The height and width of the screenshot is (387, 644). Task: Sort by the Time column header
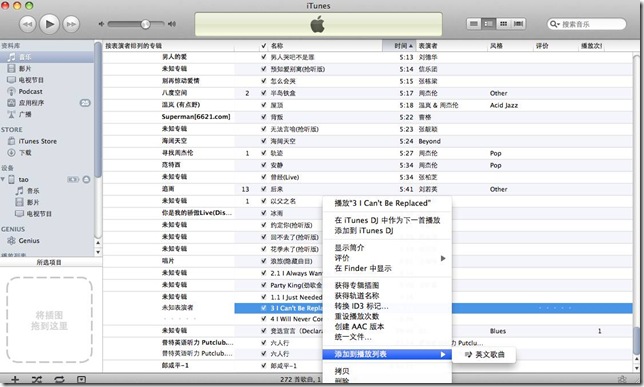(x=399, y=46)
